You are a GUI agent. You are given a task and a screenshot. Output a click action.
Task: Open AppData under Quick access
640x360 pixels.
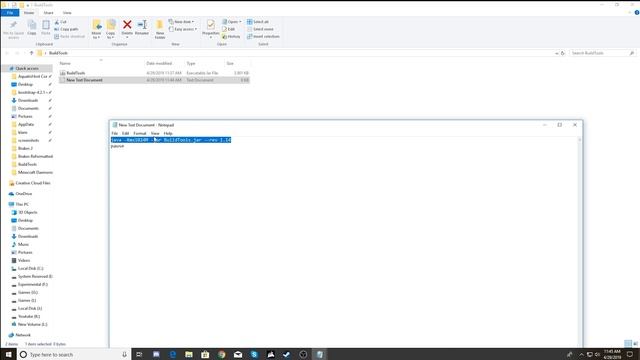[x=26, y=124]
